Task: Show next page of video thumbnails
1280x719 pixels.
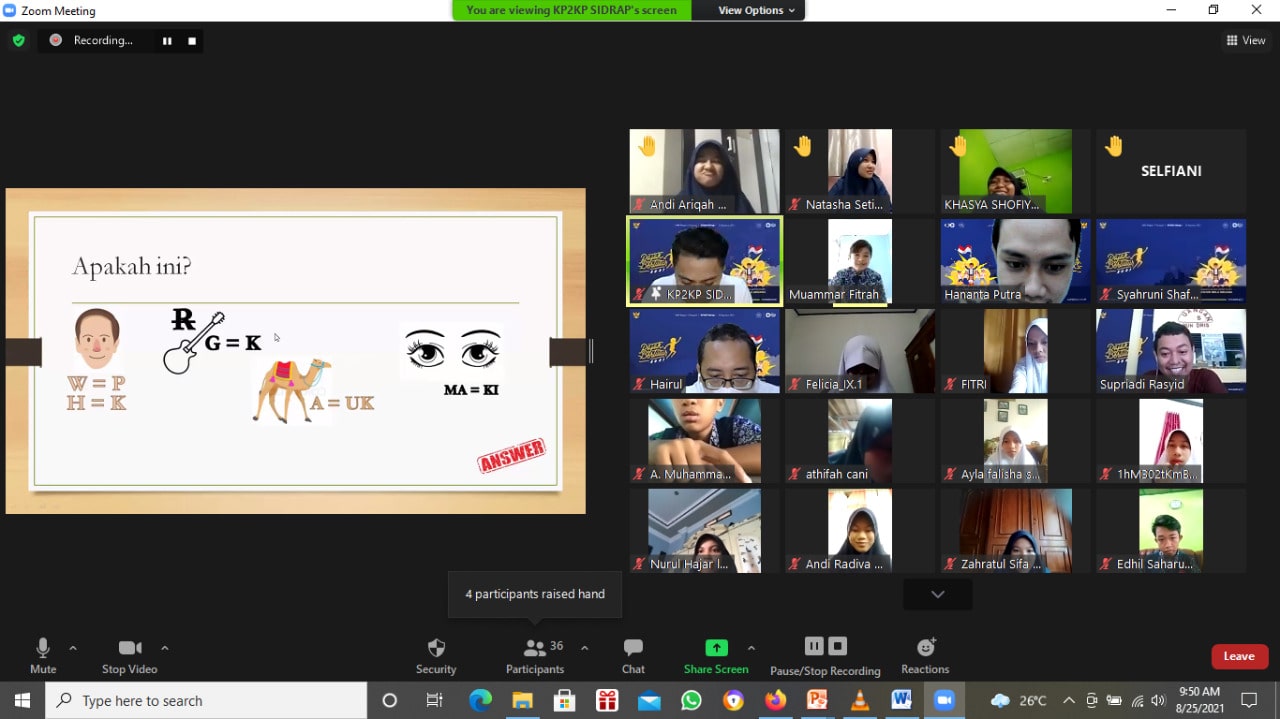Action: (x=937, y=594)
